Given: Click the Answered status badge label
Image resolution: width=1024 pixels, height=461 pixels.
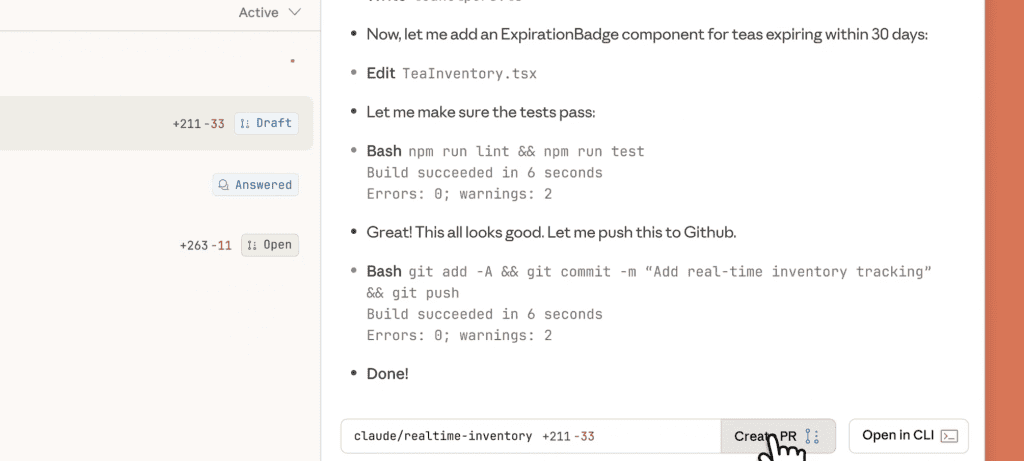Looking at the screenshot, I should [263, 185].
